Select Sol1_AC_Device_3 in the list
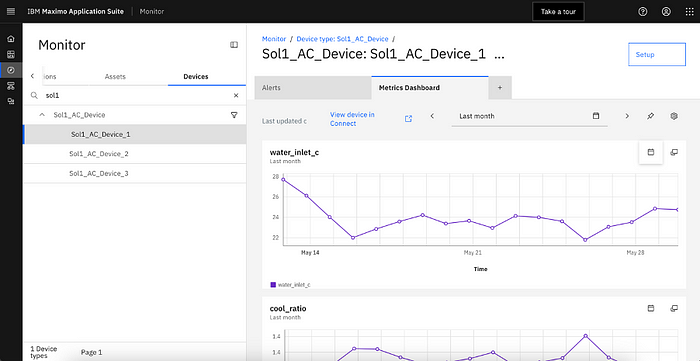700x362 pixels. [135, 174]
